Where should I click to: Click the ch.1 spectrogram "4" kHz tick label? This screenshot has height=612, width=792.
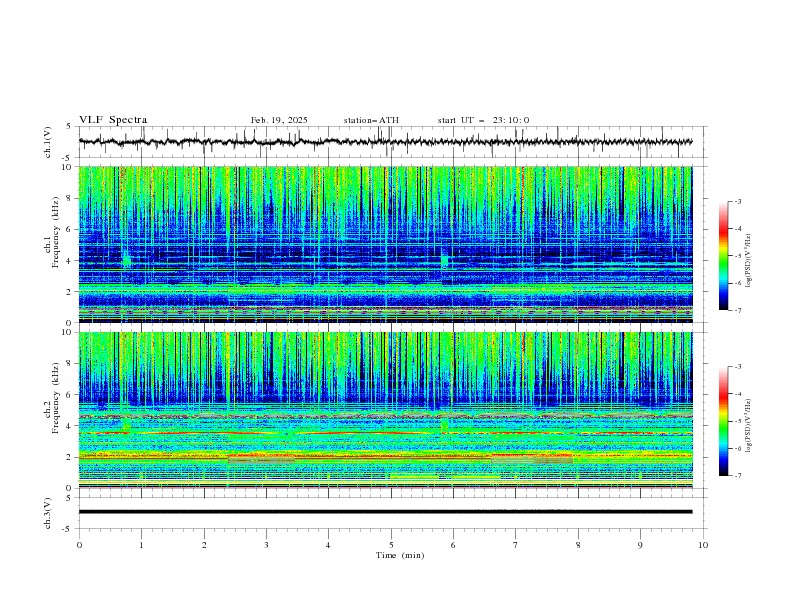point(71,261)
